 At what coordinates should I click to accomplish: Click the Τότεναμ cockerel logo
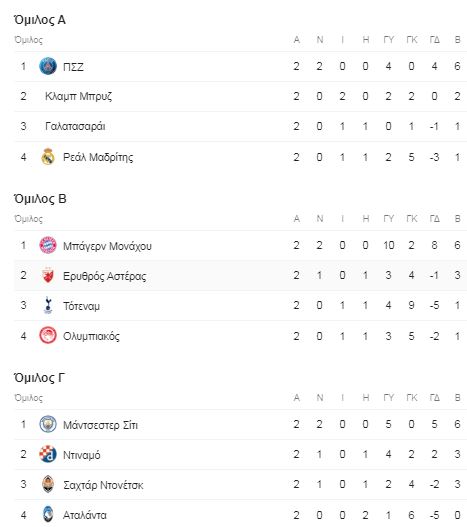click(48, 306)
